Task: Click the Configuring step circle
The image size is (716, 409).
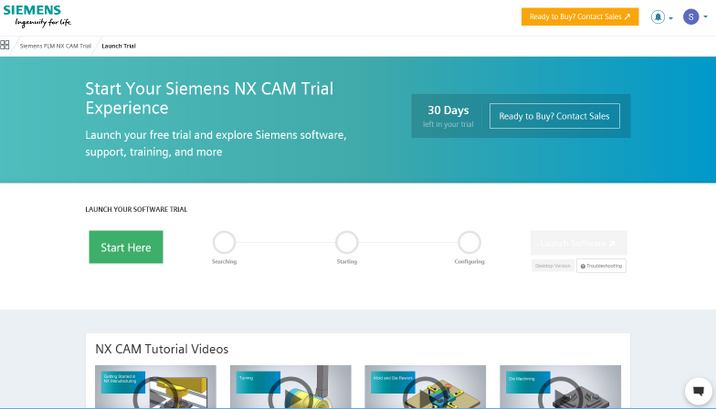Action: (469, 242)
